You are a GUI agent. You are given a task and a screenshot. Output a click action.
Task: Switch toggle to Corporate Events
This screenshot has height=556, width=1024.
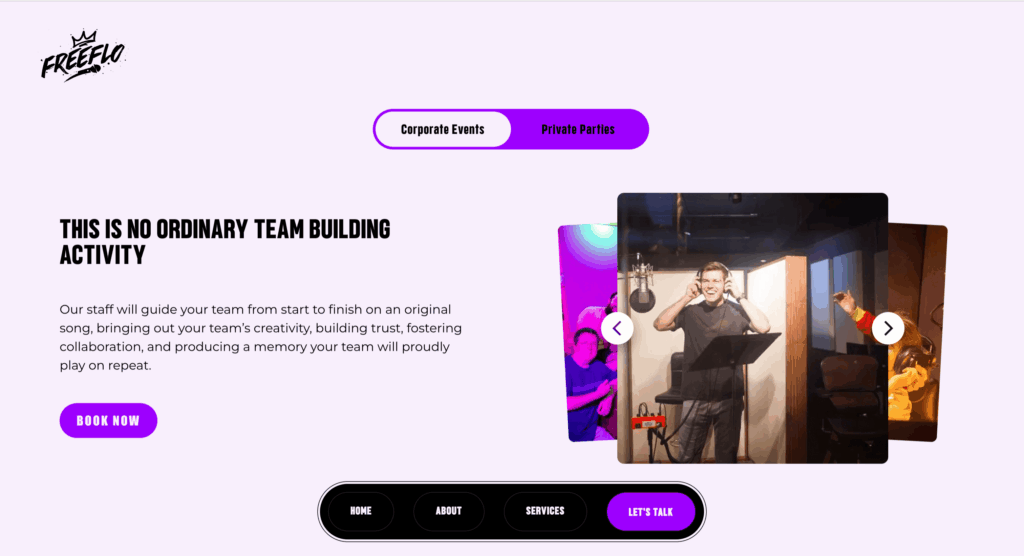click(443, 129)
